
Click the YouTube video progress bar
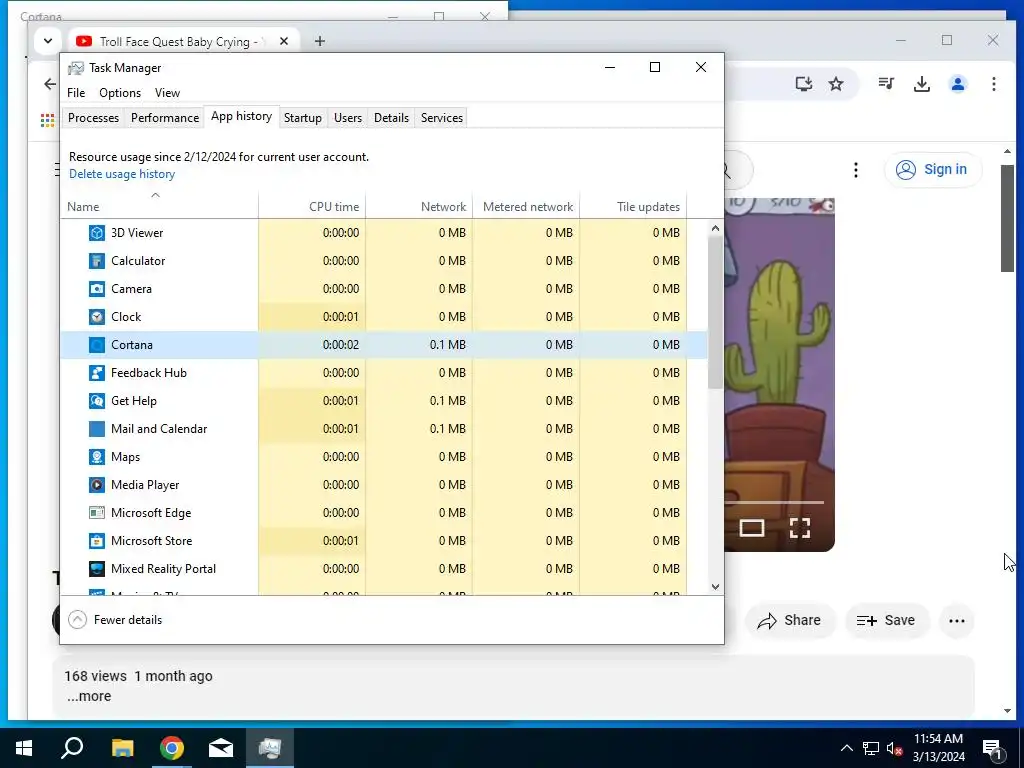(x=774, y=502)
